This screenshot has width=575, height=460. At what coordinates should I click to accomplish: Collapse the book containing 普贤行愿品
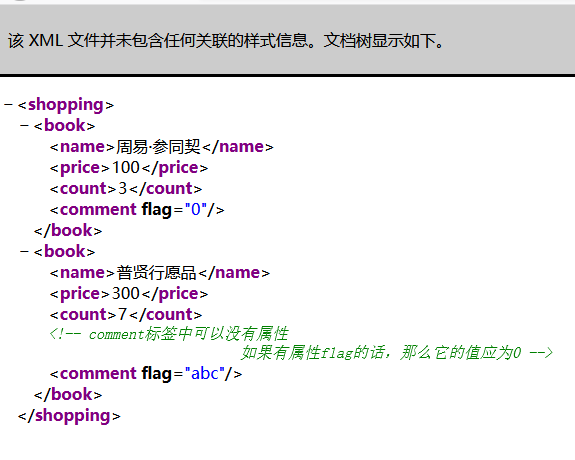click(x=25, y=252)
